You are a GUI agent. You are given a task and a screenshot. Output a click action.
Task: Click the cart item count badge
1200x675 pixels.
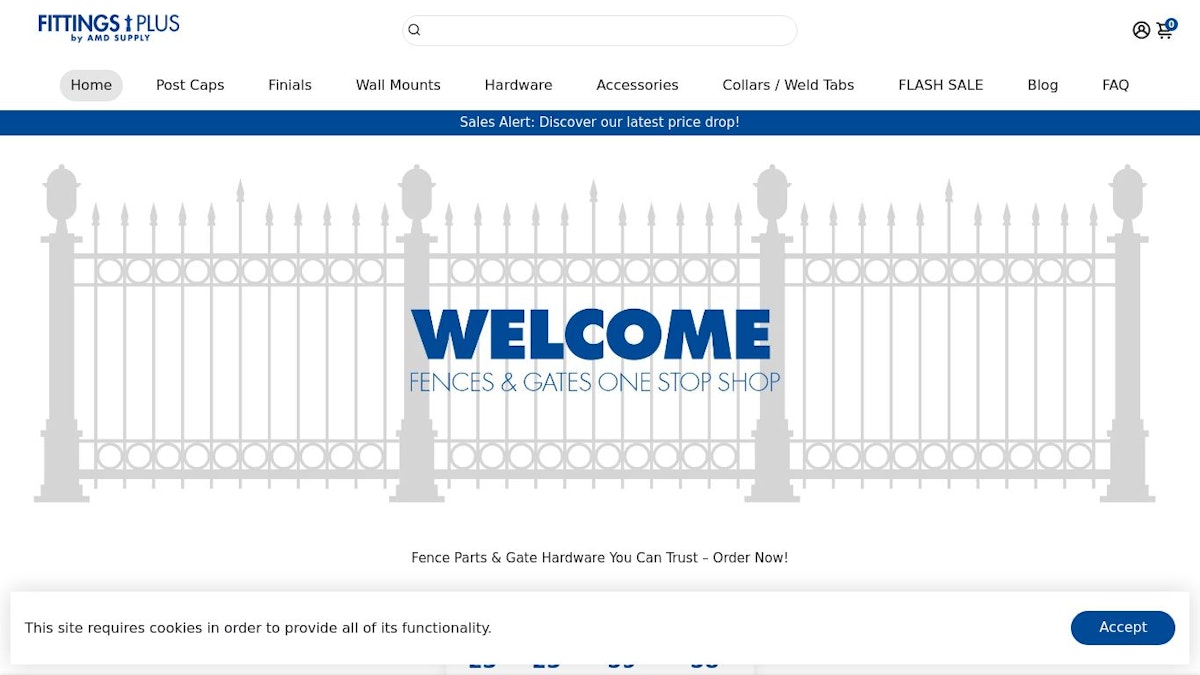click(x=1171, y=23)
